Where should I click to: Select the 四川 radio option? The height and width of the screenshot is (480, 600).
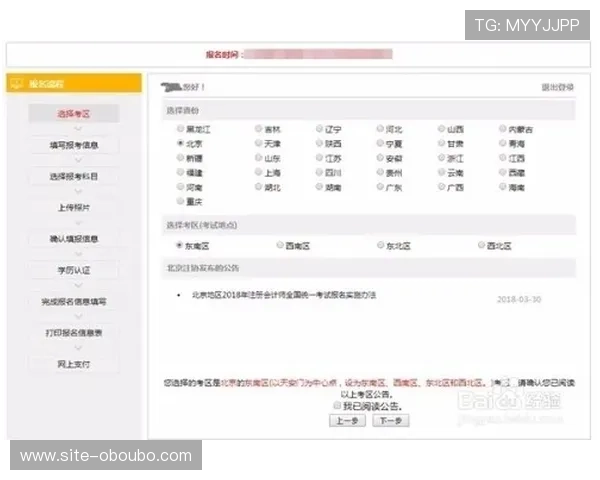click(320, 172)
